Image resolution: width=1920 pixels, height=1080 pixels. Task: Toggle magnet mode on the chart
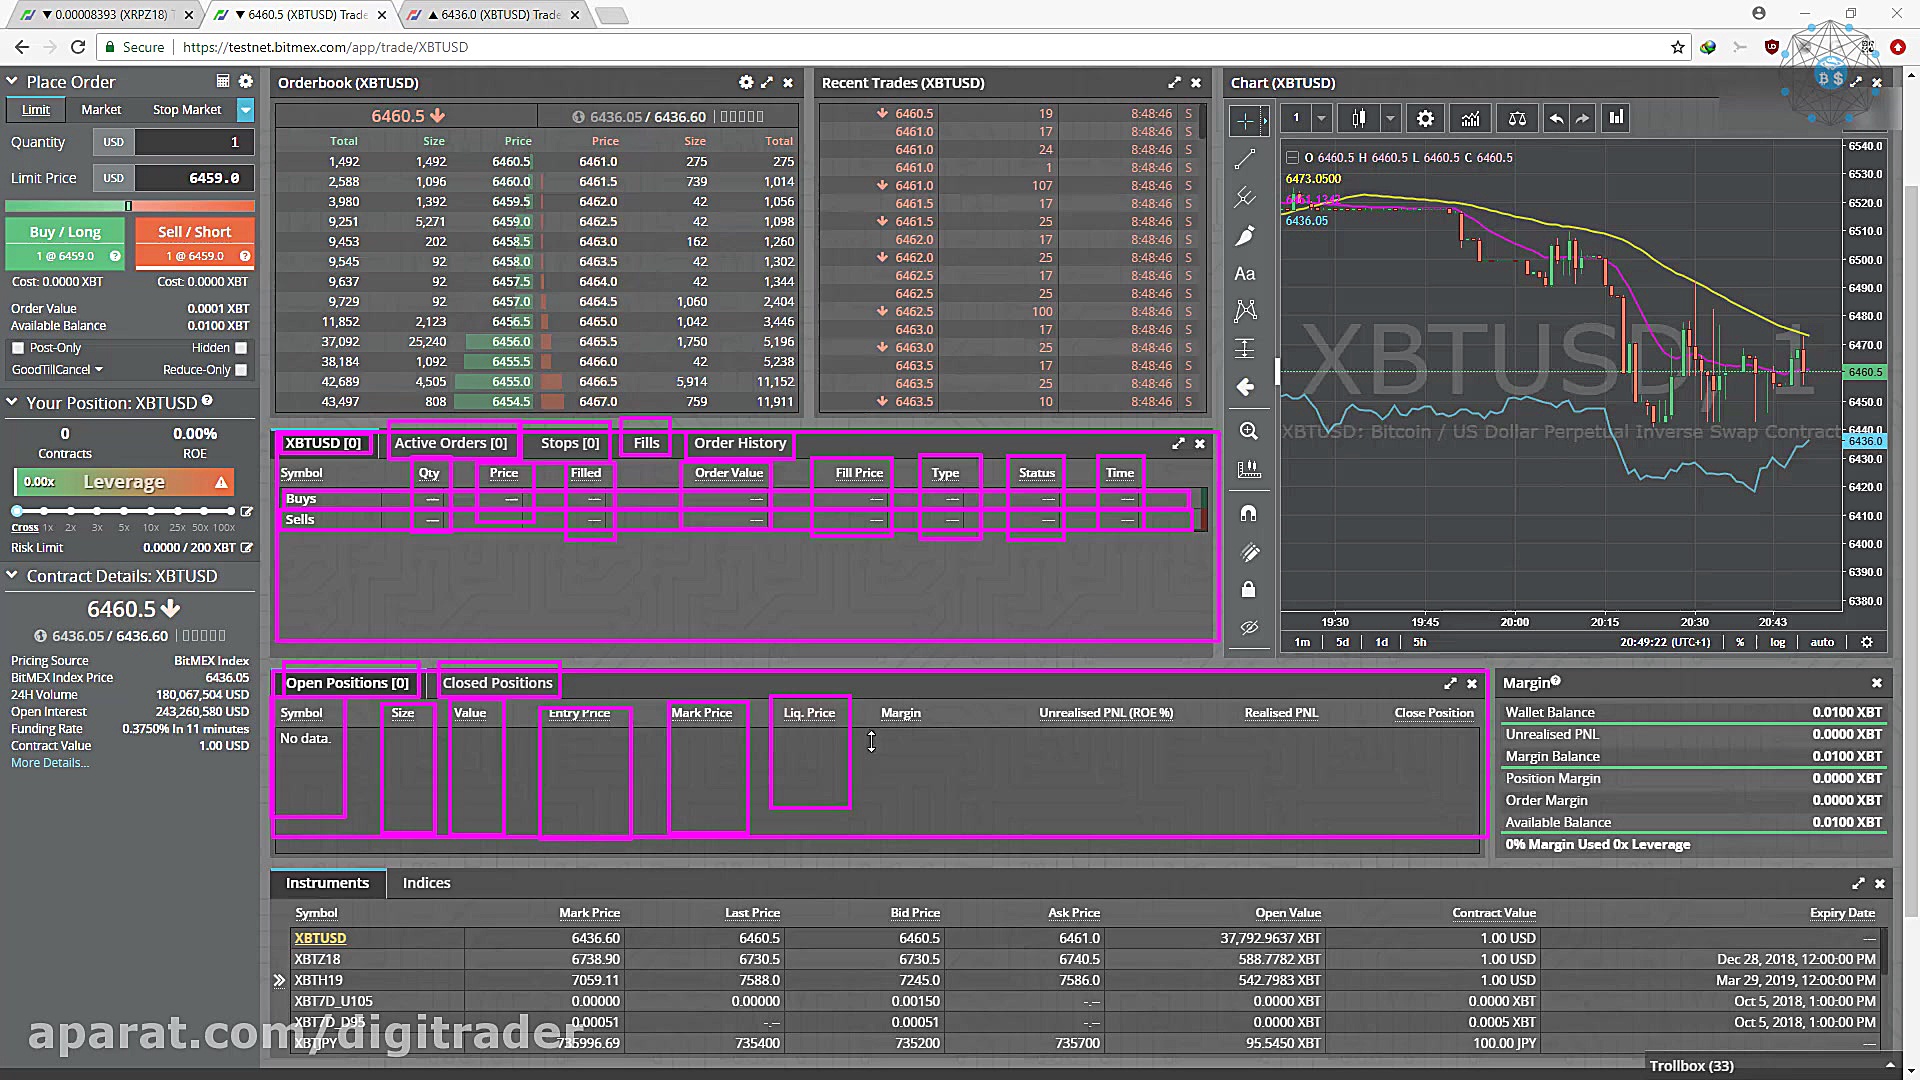[1248, 513]
